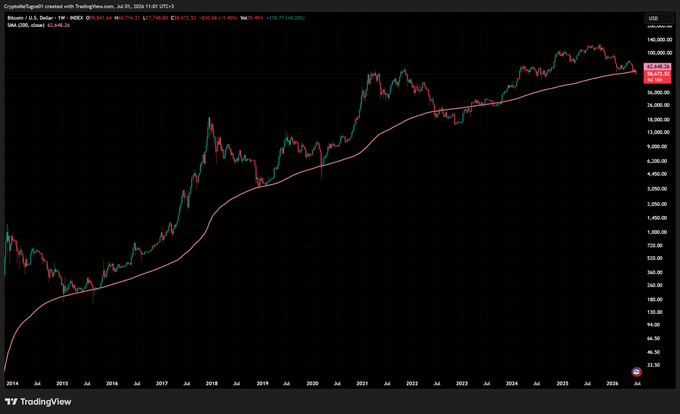Click the 130.00 price axis label
680x414 pixels.
point(655,312)
